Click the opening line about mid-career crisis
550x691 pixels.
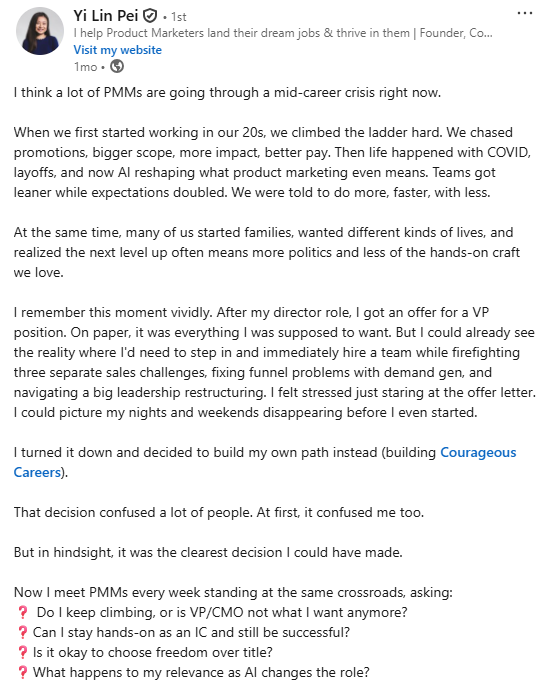[227, 93]
